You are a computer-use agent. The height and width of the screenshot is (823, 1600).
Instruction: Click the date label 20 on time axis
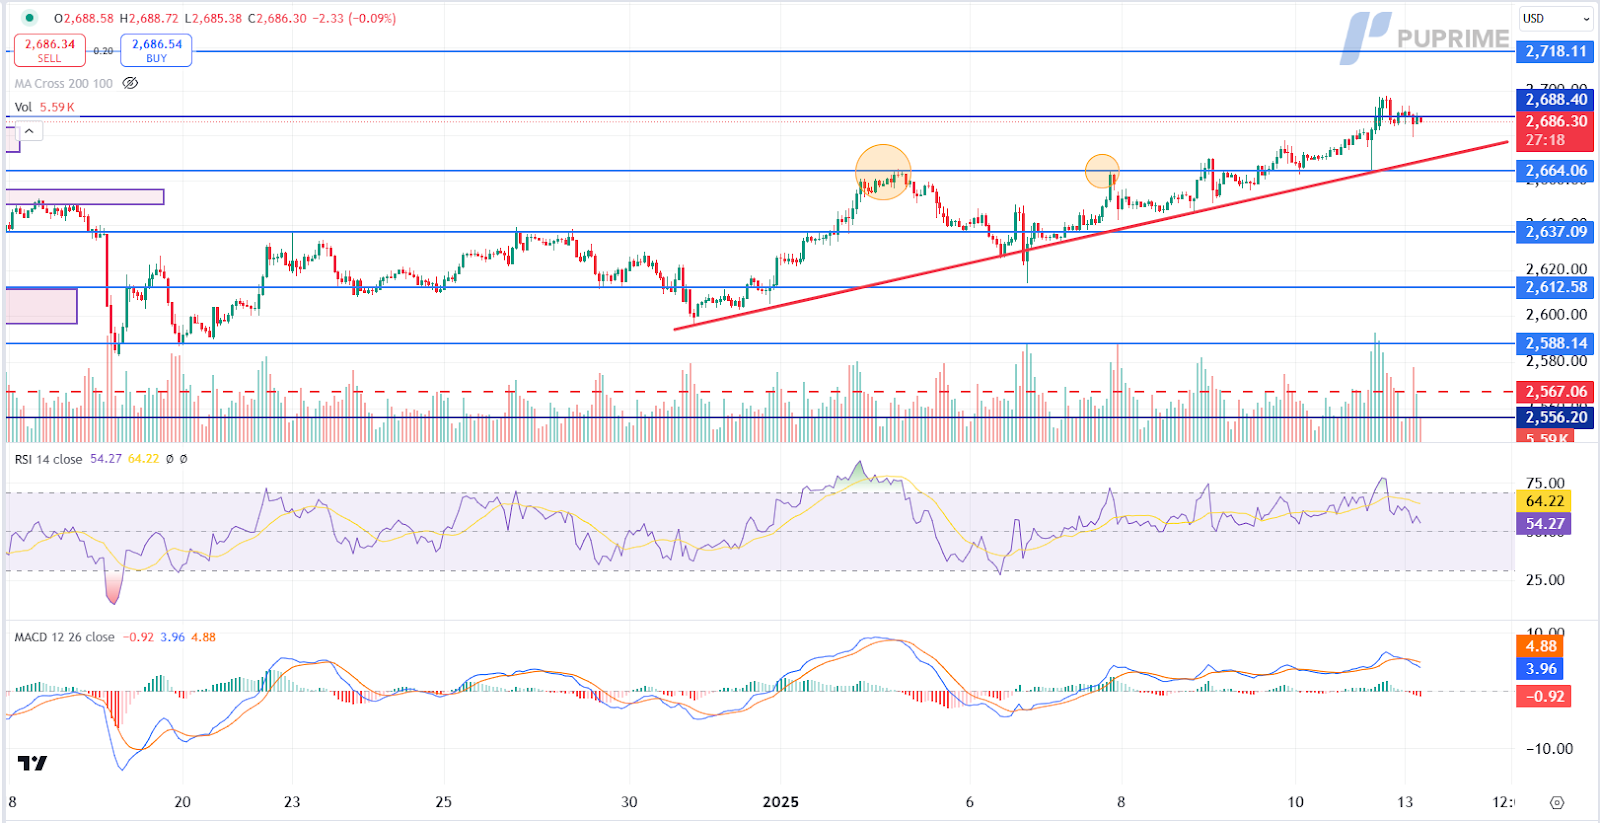point(182,802)
